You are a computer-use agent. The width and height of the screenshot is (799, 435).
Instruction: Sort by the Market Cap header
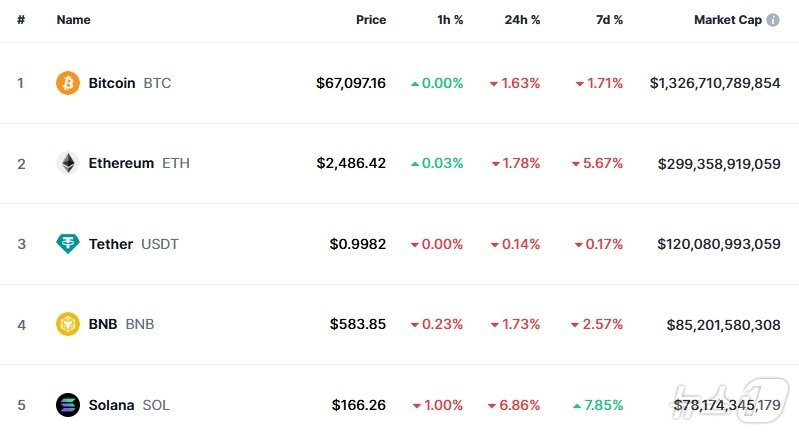(728, 20)
